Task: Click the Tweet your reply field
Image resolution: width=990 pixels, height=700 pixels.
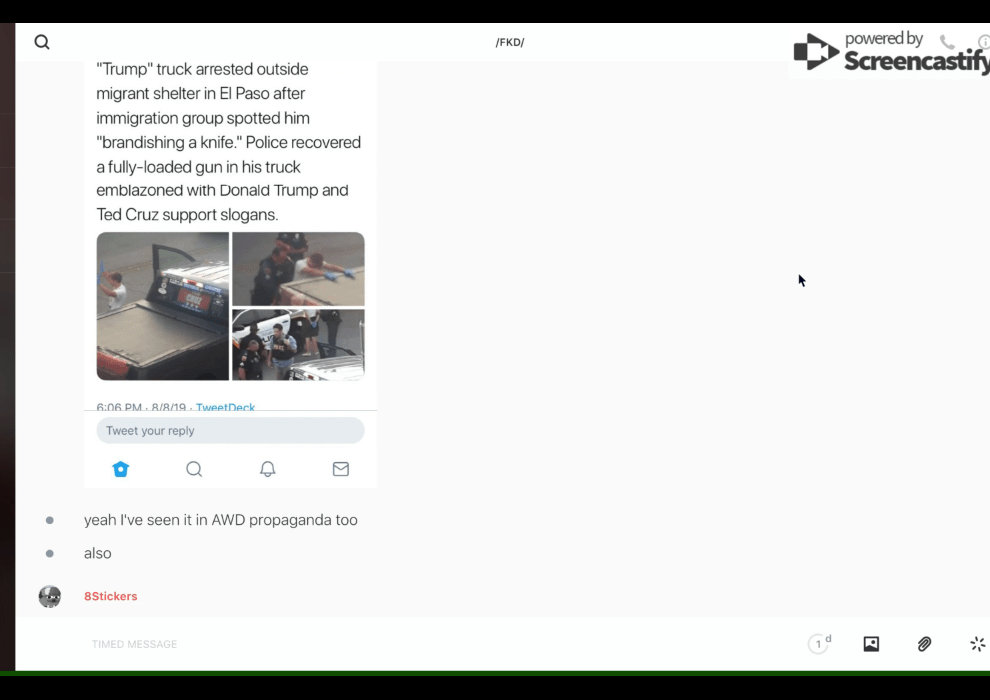Action: (x=230, y=431)
